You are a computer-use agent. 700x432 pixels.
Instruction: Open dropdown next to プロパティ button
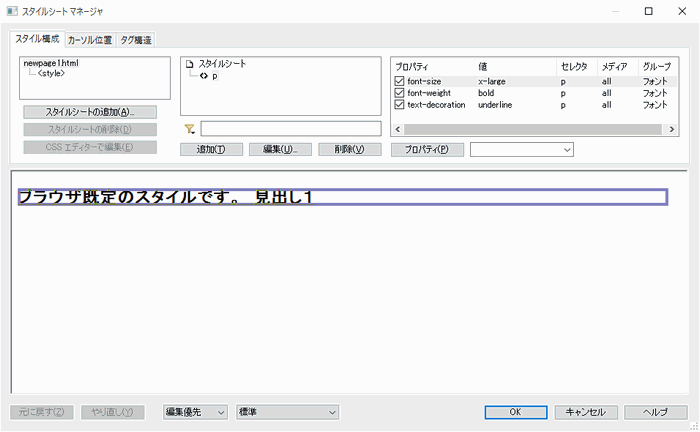521,150
